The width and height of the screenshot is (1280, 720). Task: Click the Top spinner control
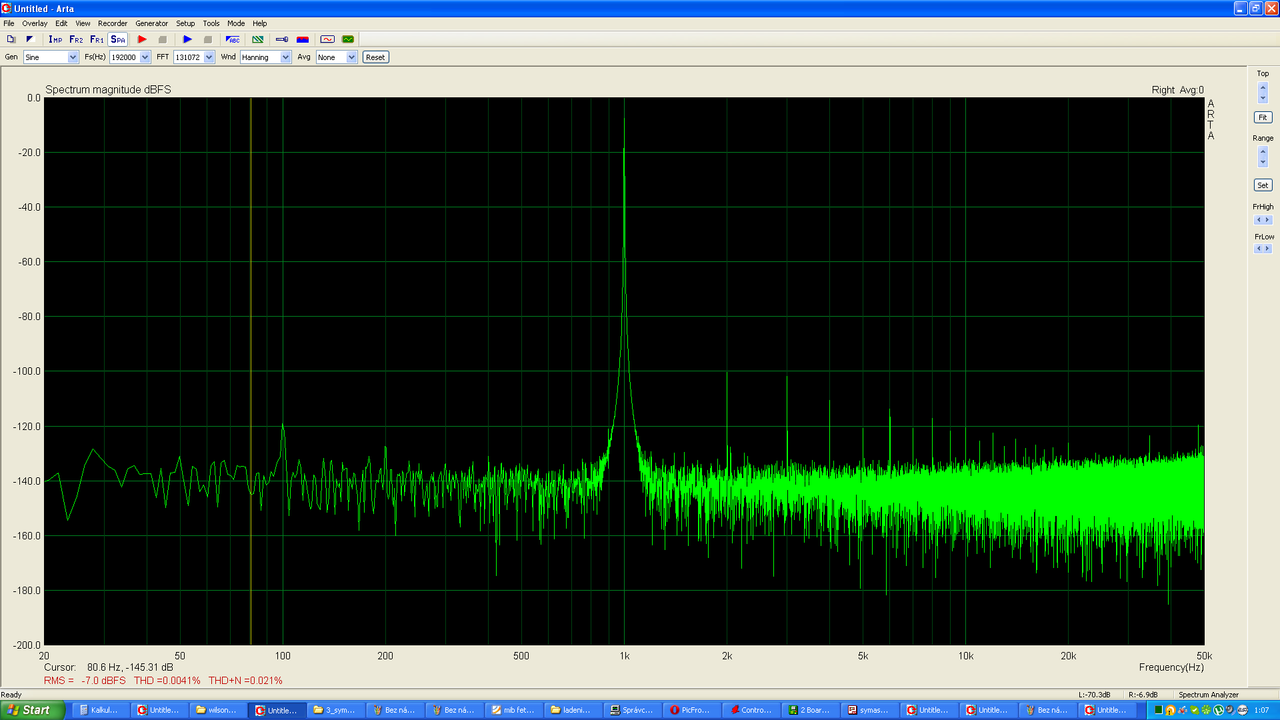1263,92
